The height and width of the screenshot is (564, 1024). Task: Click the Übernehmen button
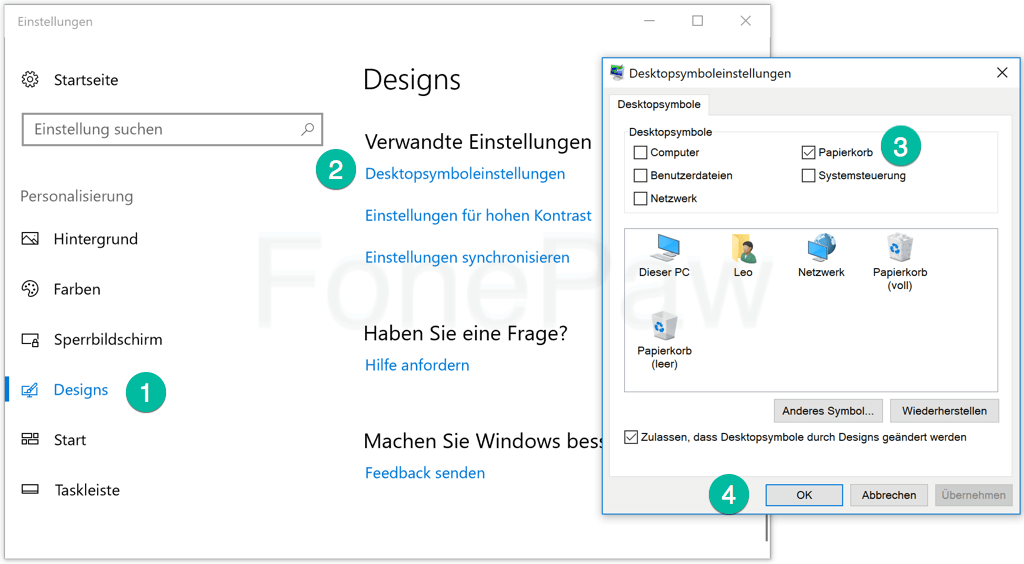(x=973, y=495)
